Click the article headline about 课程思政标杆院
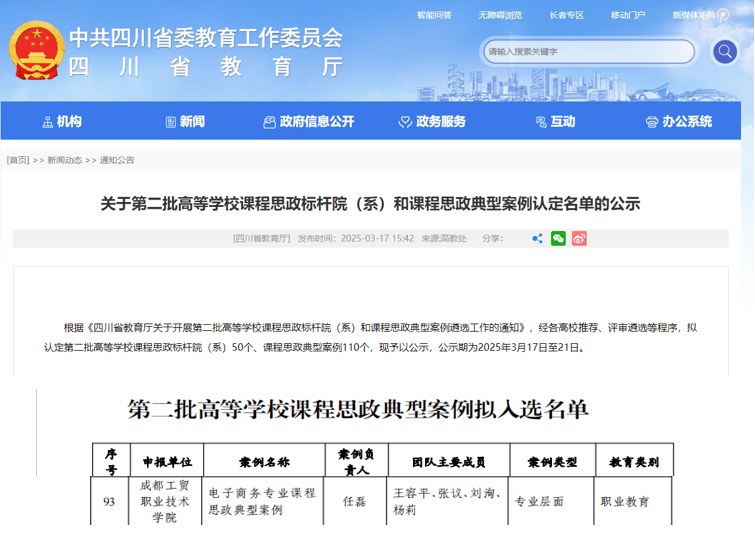755x533 pixels. 370,204
